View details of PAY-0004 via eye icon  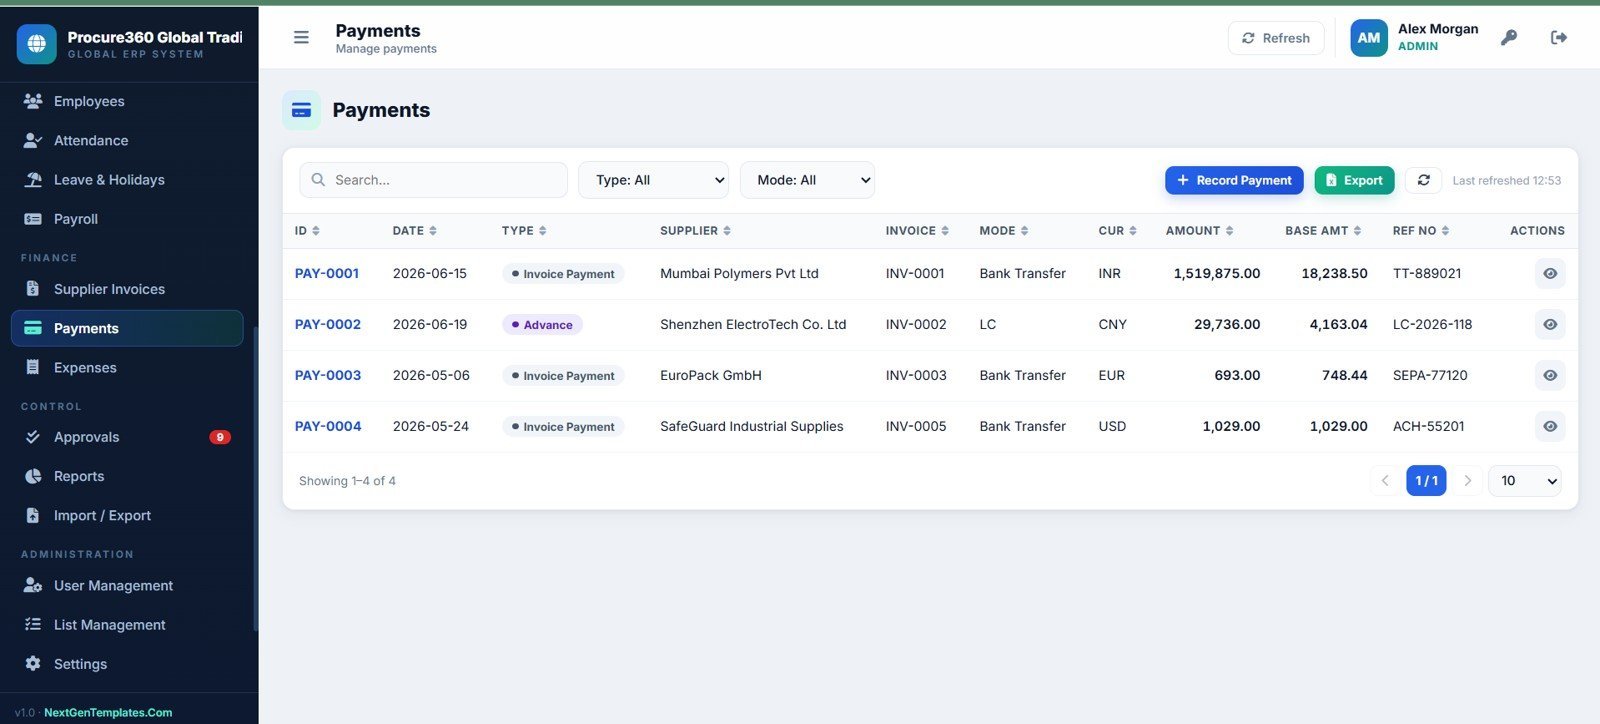[1550, 427]
